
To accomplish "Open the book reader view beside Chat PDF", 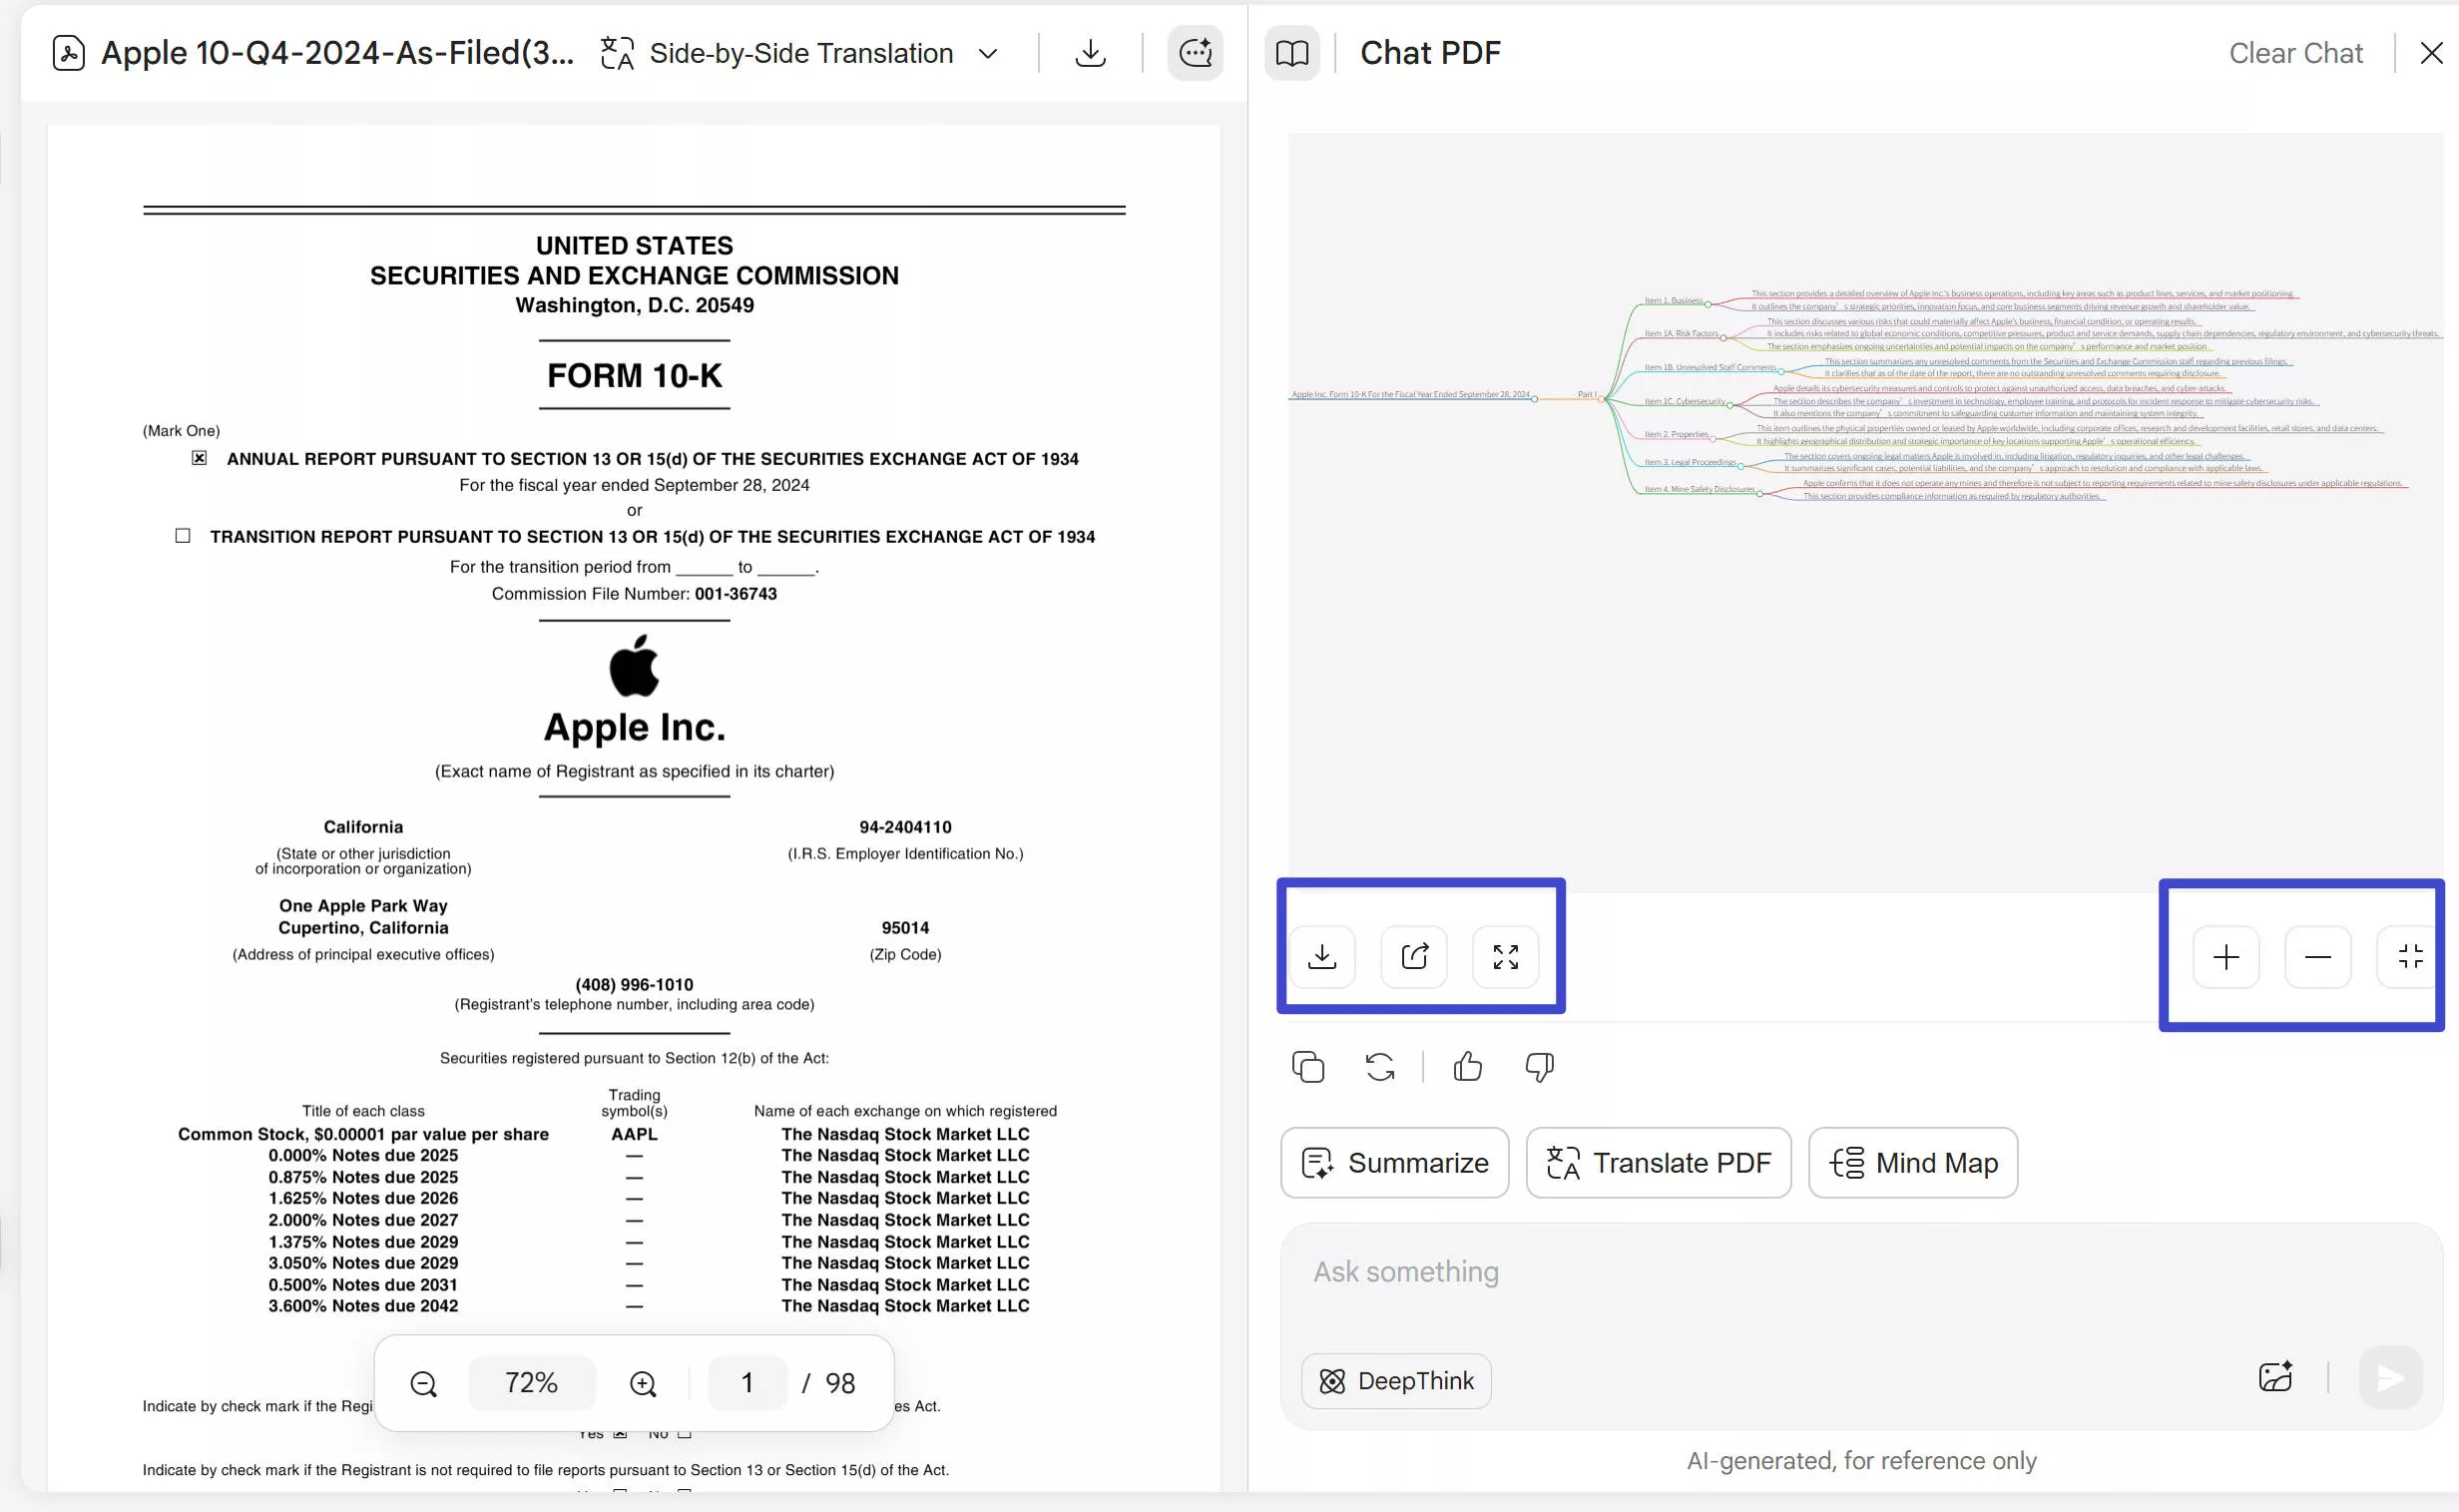I will pos(1292,52).
